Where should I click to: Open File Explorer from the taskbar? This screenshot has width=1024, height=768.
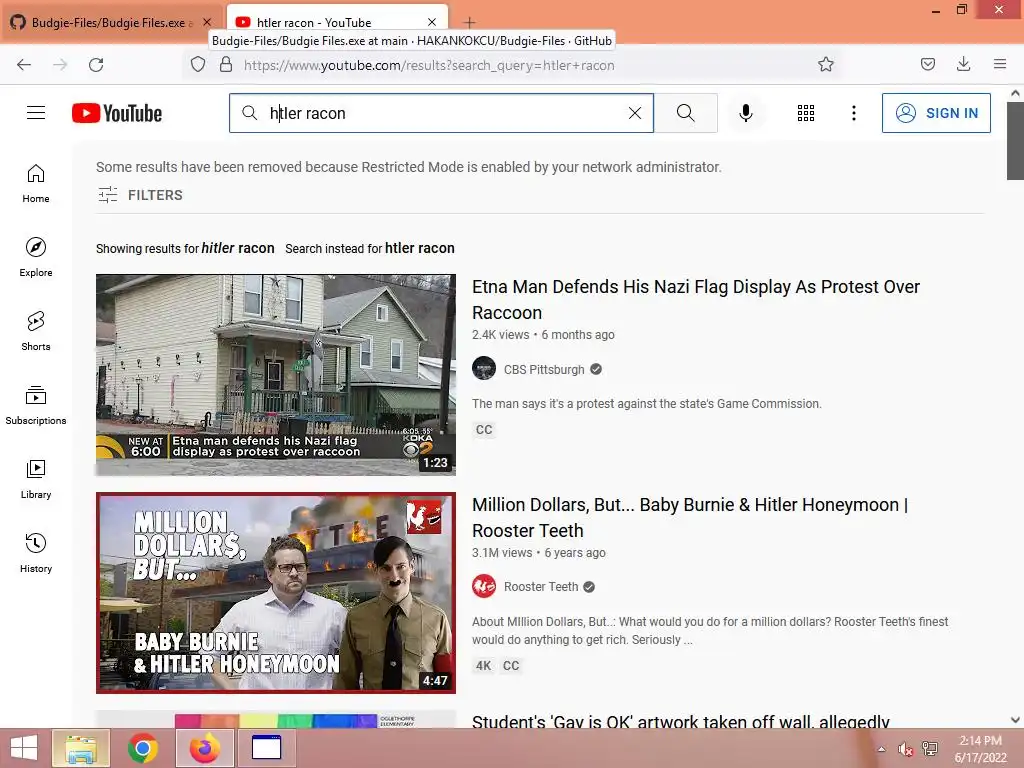point(81,748)
